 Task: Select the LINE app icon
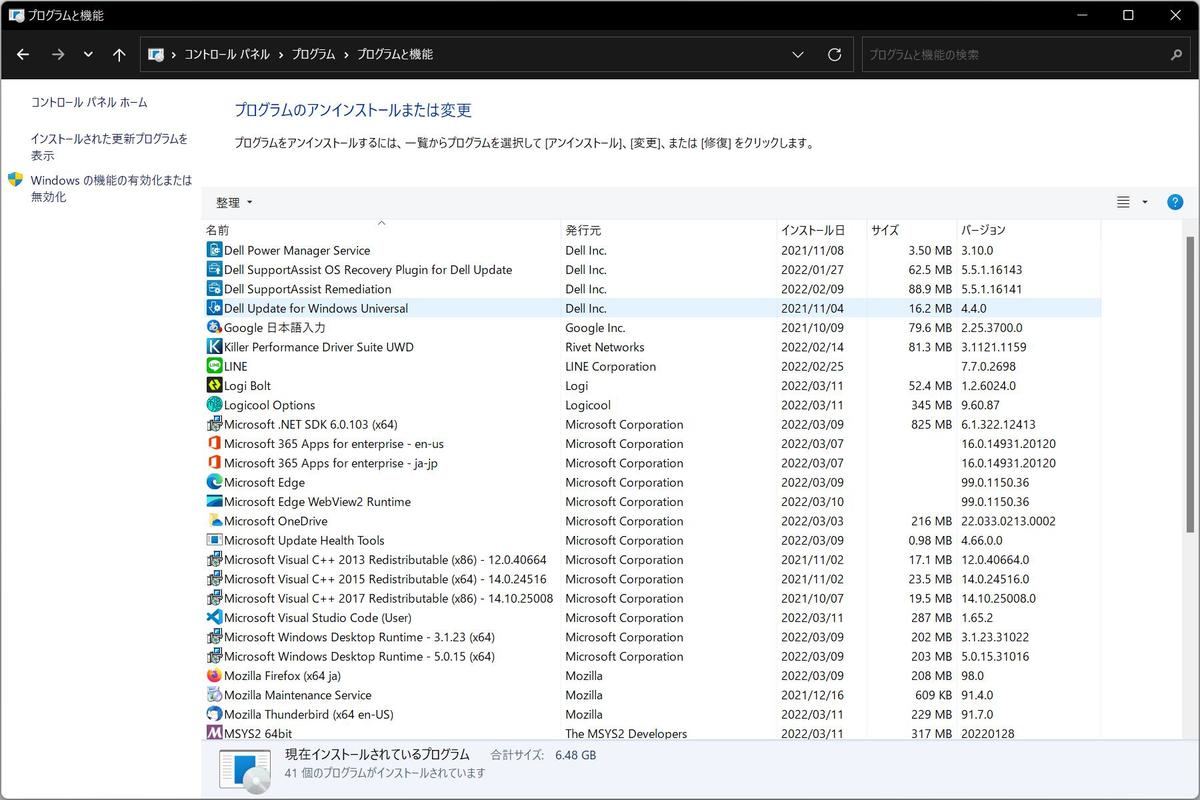214,366
